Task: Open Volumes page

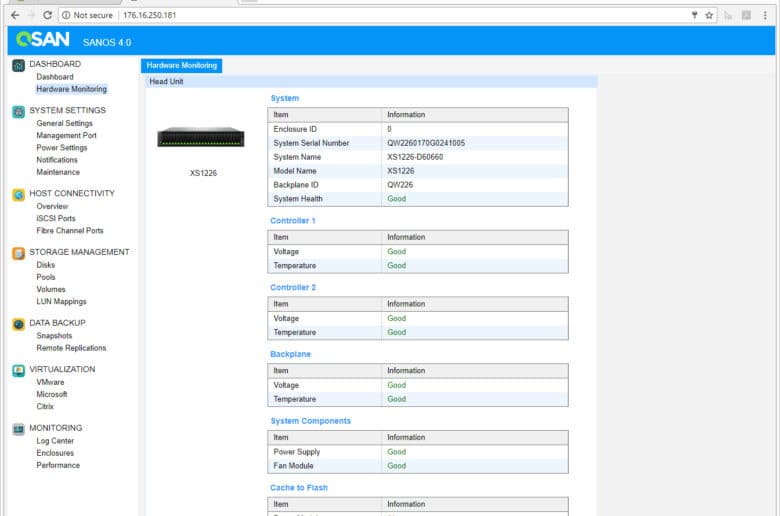Action: pos(51,290)
